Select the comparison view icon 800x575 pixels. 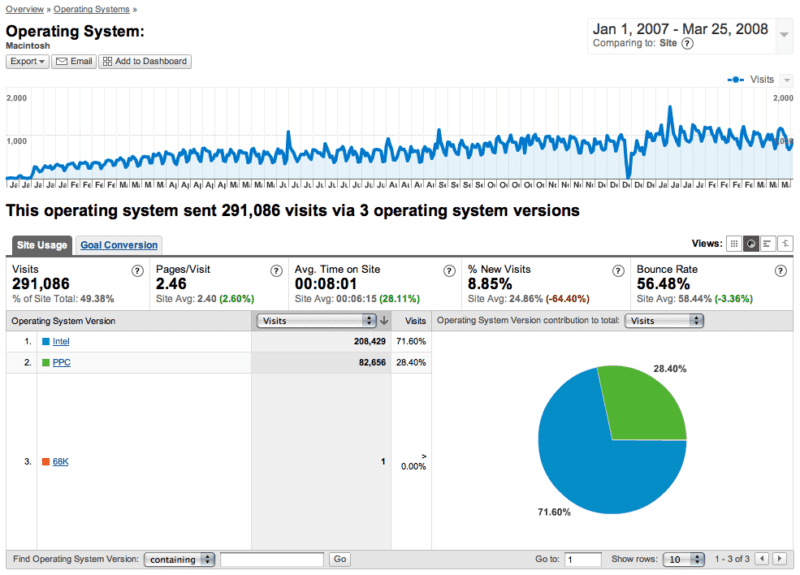pyautogui.click(x=785, y=243)
